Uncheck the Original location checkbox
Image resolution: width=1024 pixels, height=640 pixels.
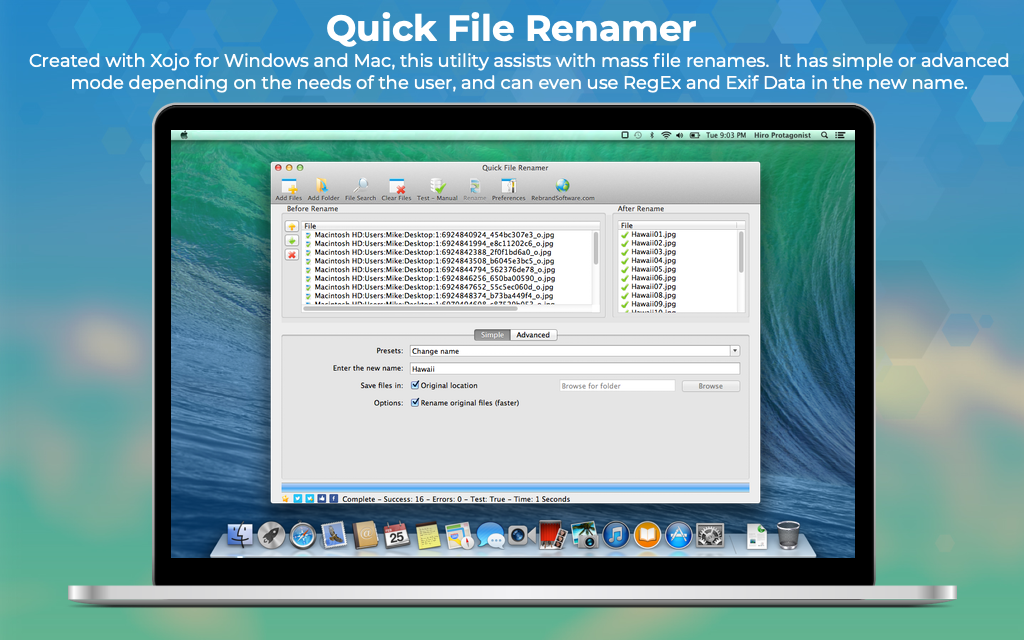click(x=415, y=385)
